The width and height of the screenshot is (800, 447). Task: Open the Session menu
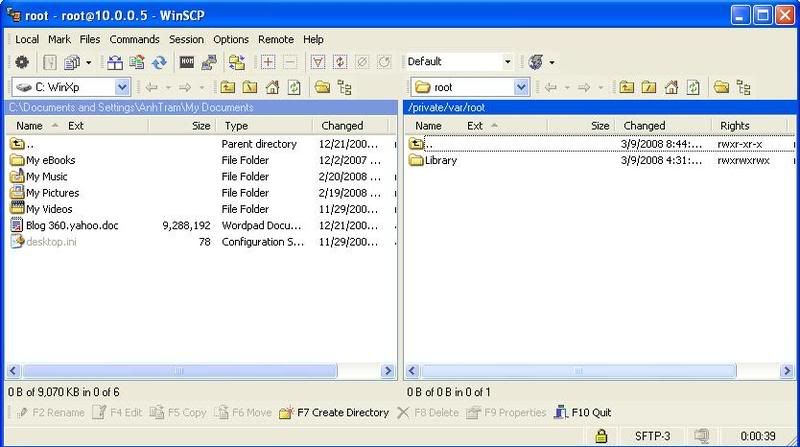pyautogui.click(x=186, y=39)
